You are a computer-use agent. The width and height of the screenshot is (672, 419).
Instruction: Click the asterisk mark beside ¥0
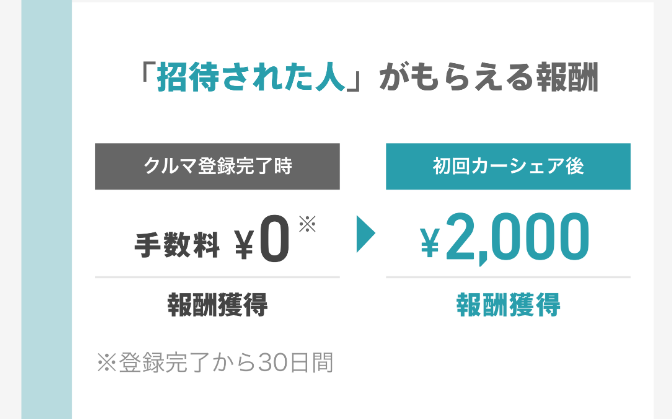[x=307, y=224]
